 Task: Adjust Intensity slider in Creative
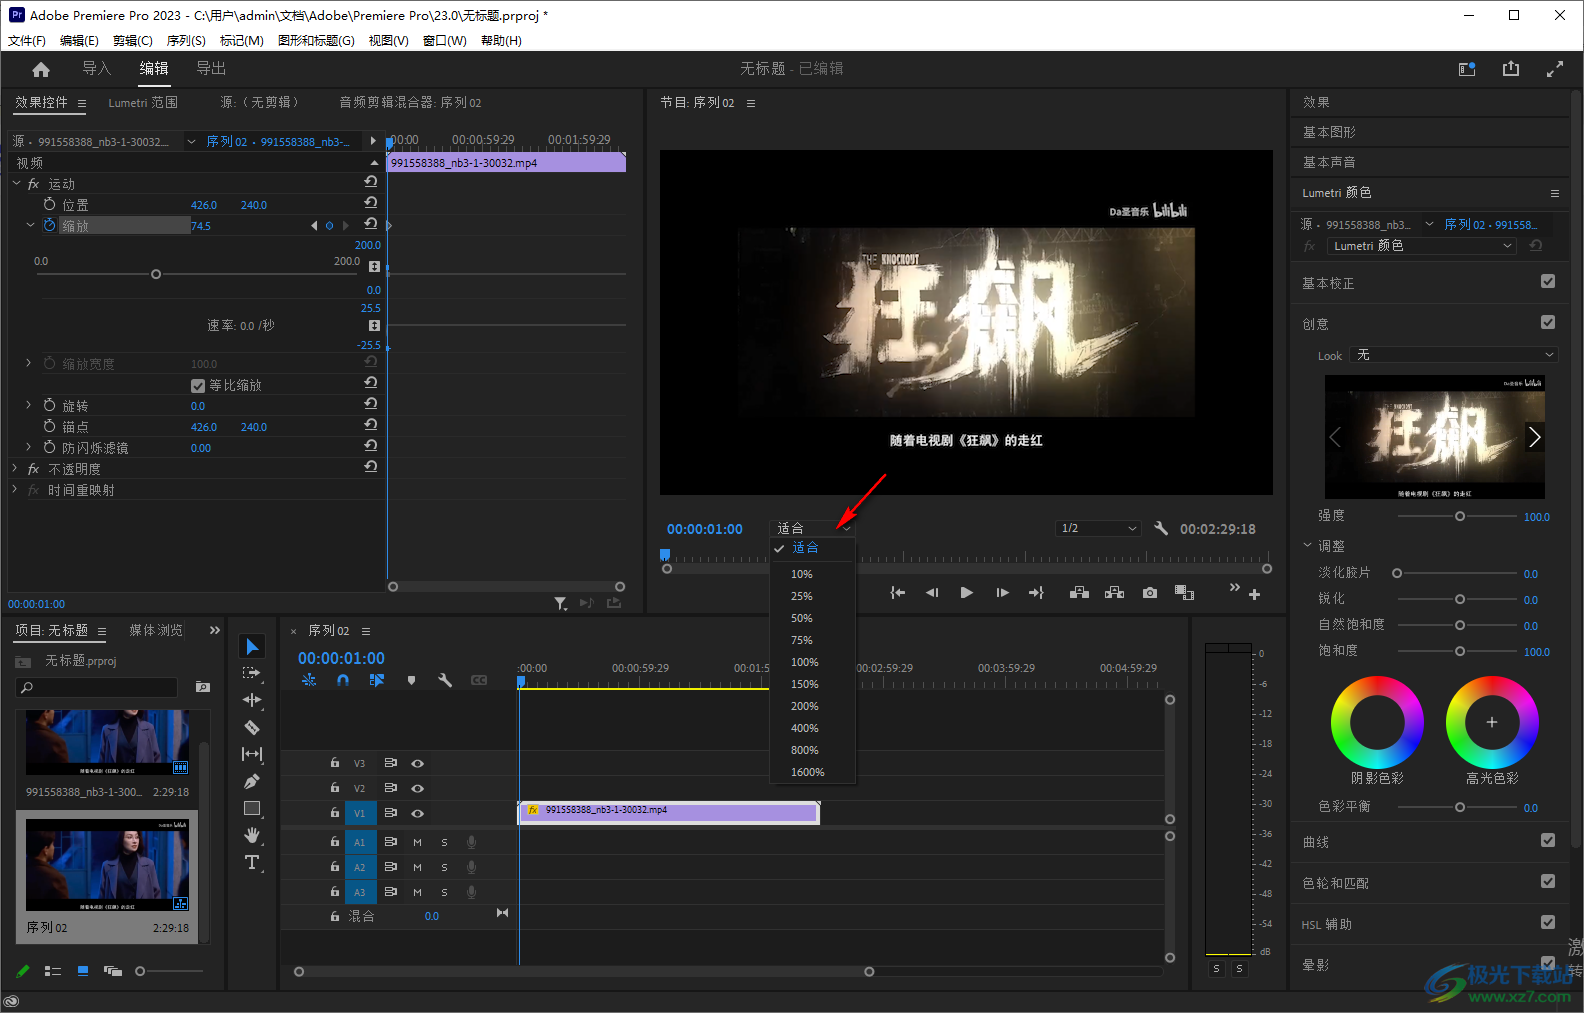click(x=1459, y=516)
